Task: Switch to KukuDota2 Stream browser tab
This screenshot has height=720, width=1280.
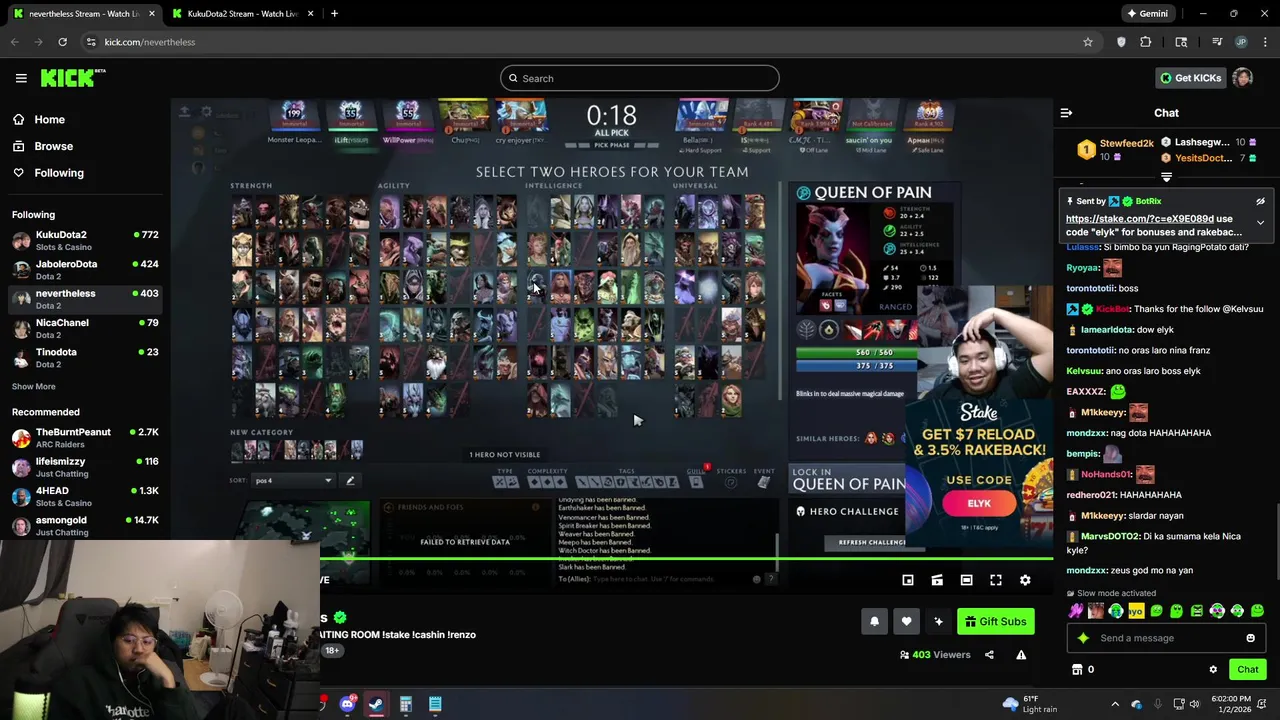Action: point(243,14)
